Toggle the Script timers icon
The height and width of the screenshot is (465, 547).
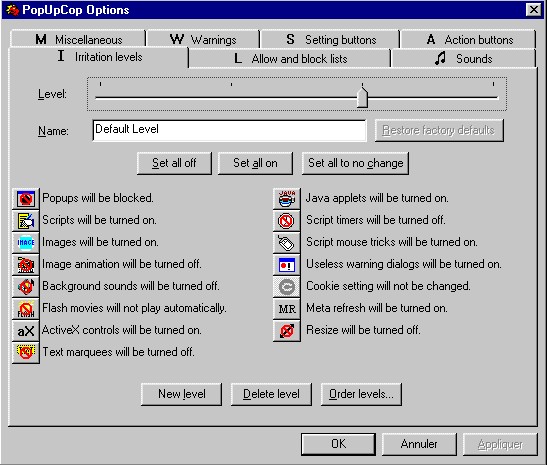(x=286, y=221)
